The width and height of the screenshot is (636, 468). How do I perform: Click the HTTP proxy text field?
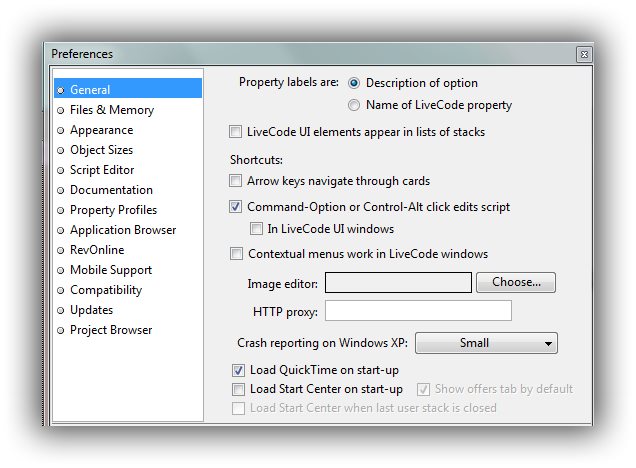tap(418, 311)
